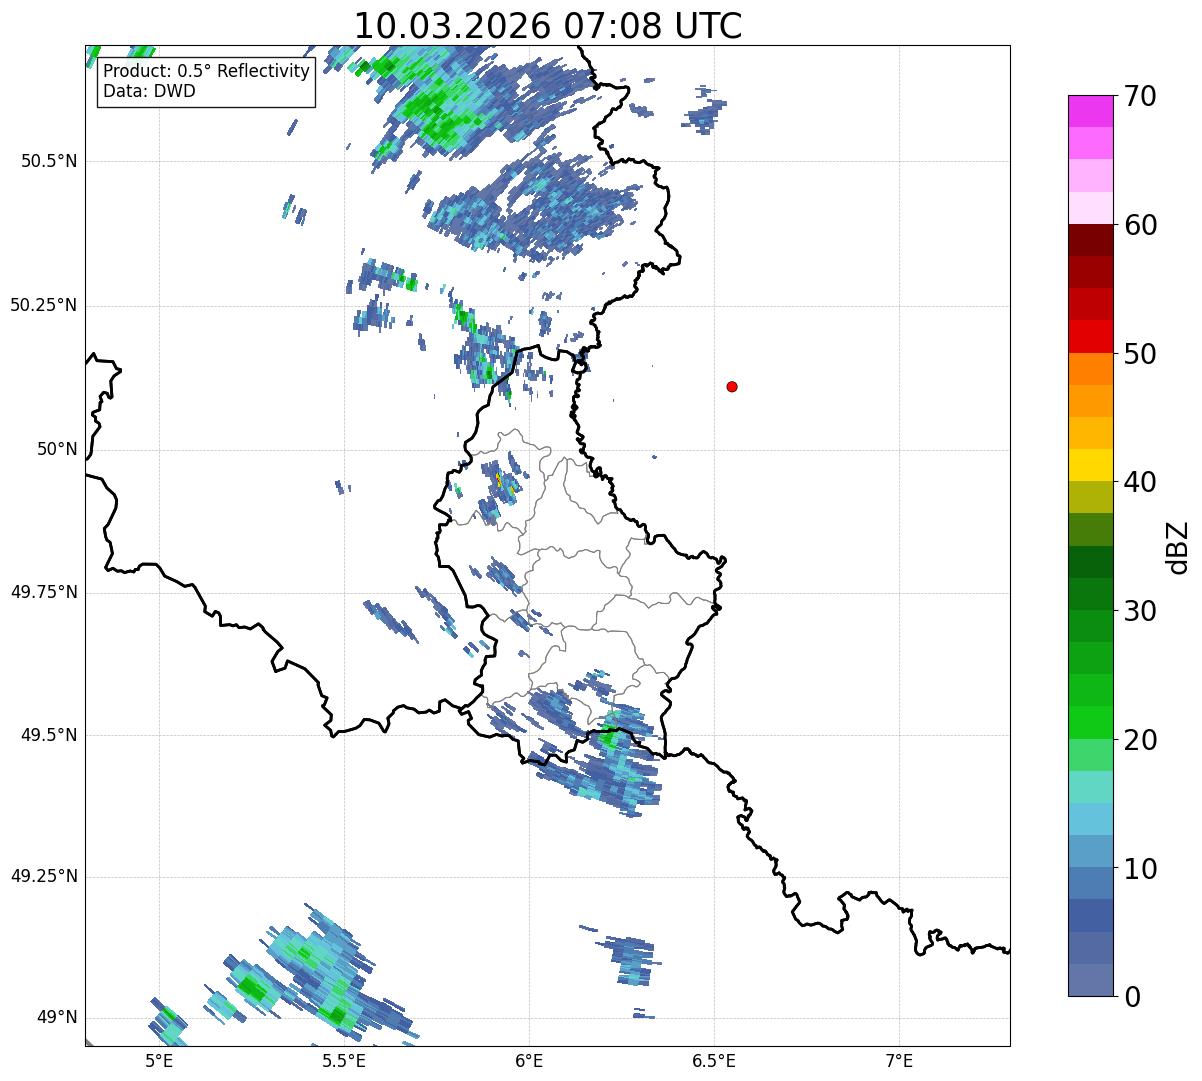Click the yellow high-reflectivity cell in northern Luxembourg
Viewport: 1202px width, 1081px height.
[x=498, y=480]
